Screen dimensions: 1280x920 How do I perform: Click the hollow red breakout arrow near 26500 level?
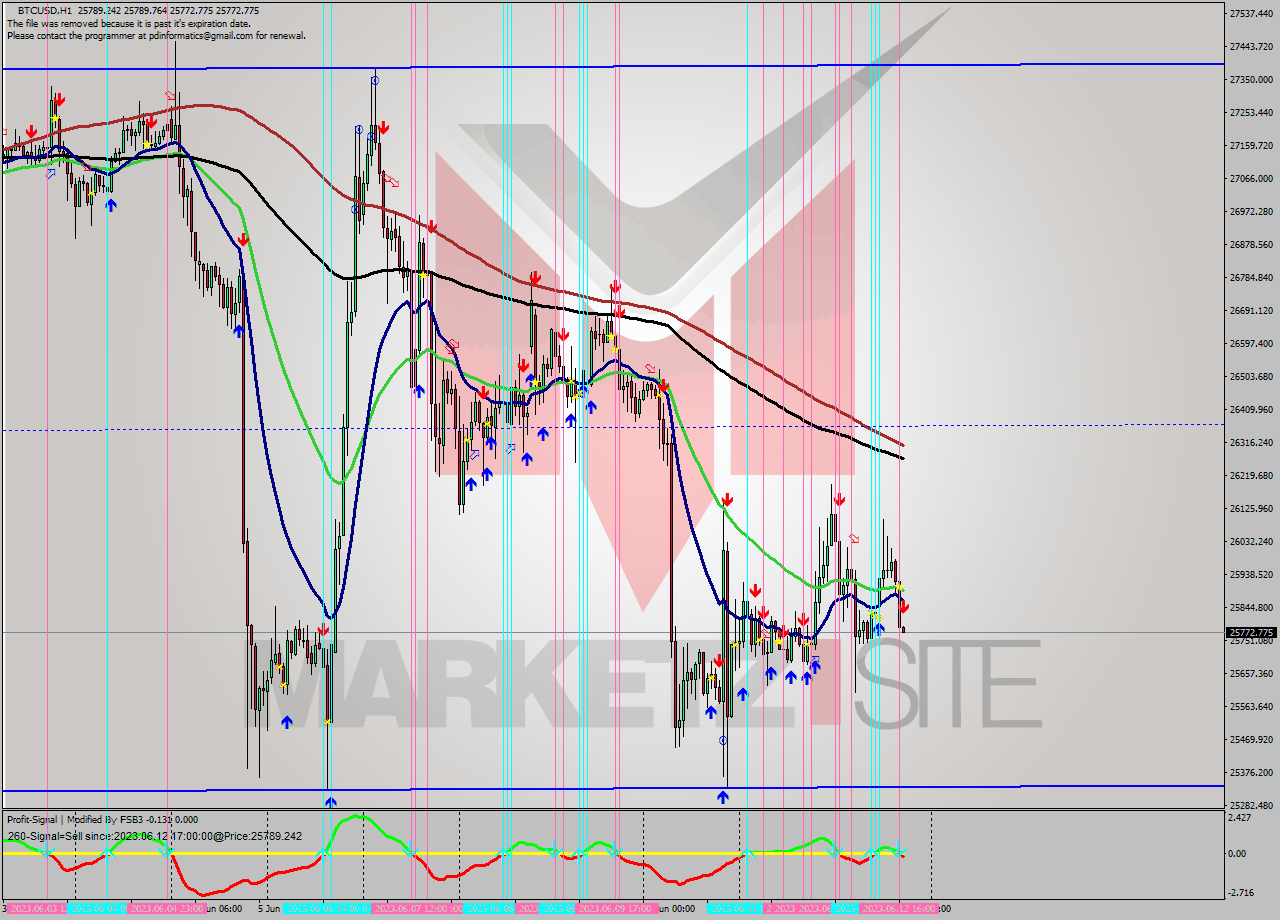[x=651, y=368]
